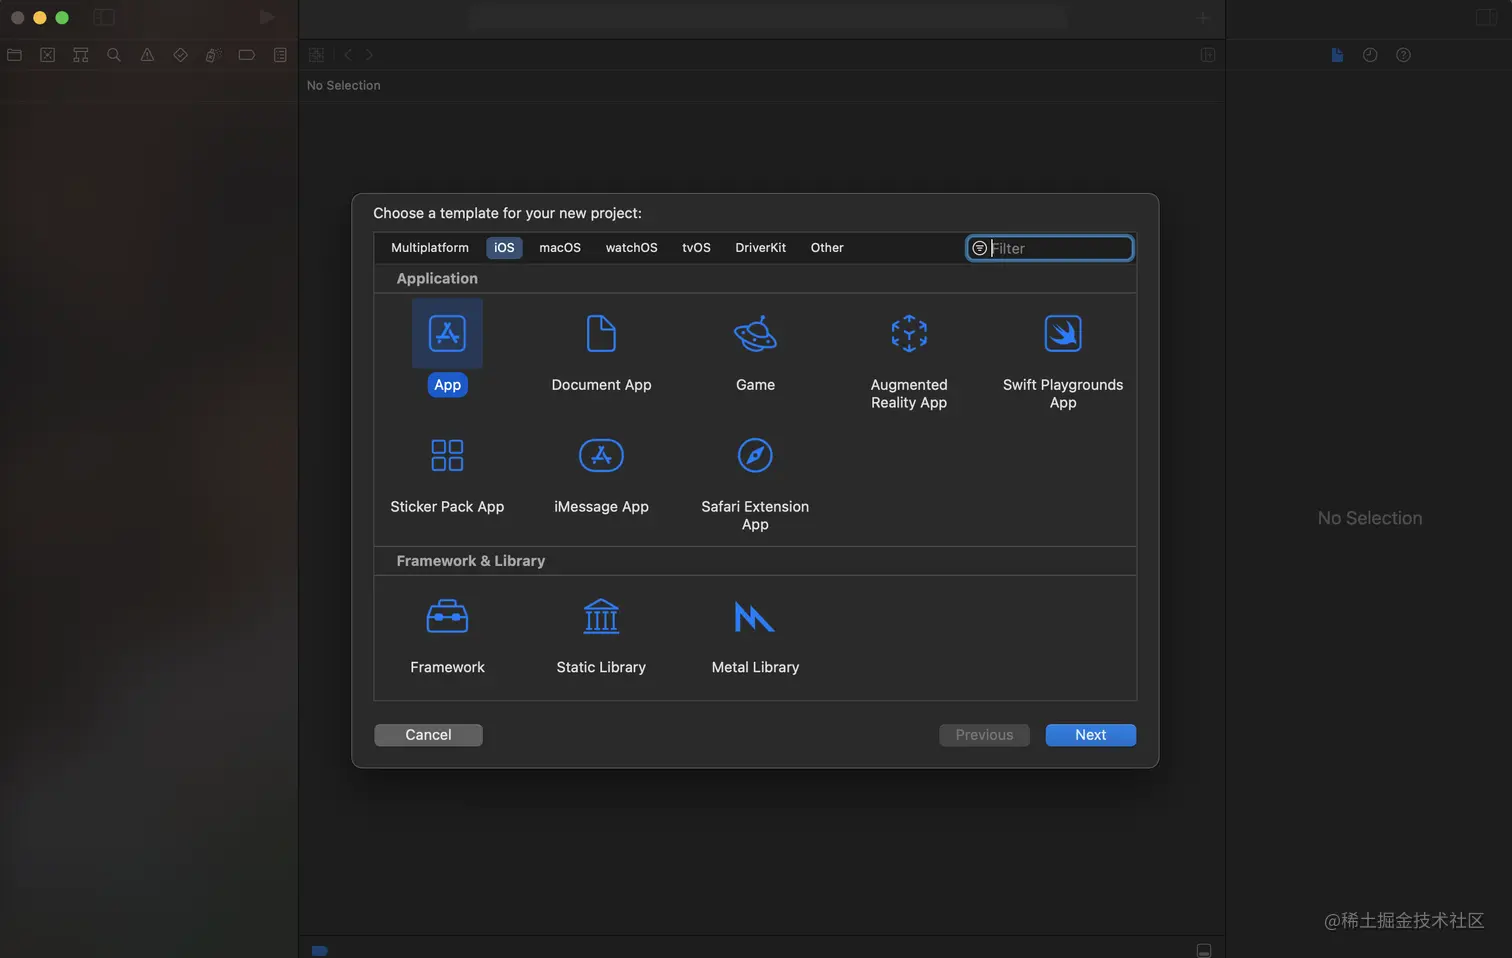This screenshot has height=958, width=1512.
Task: Click the Filter search field
Action: pyautogui.click(x=1050, y=248)
